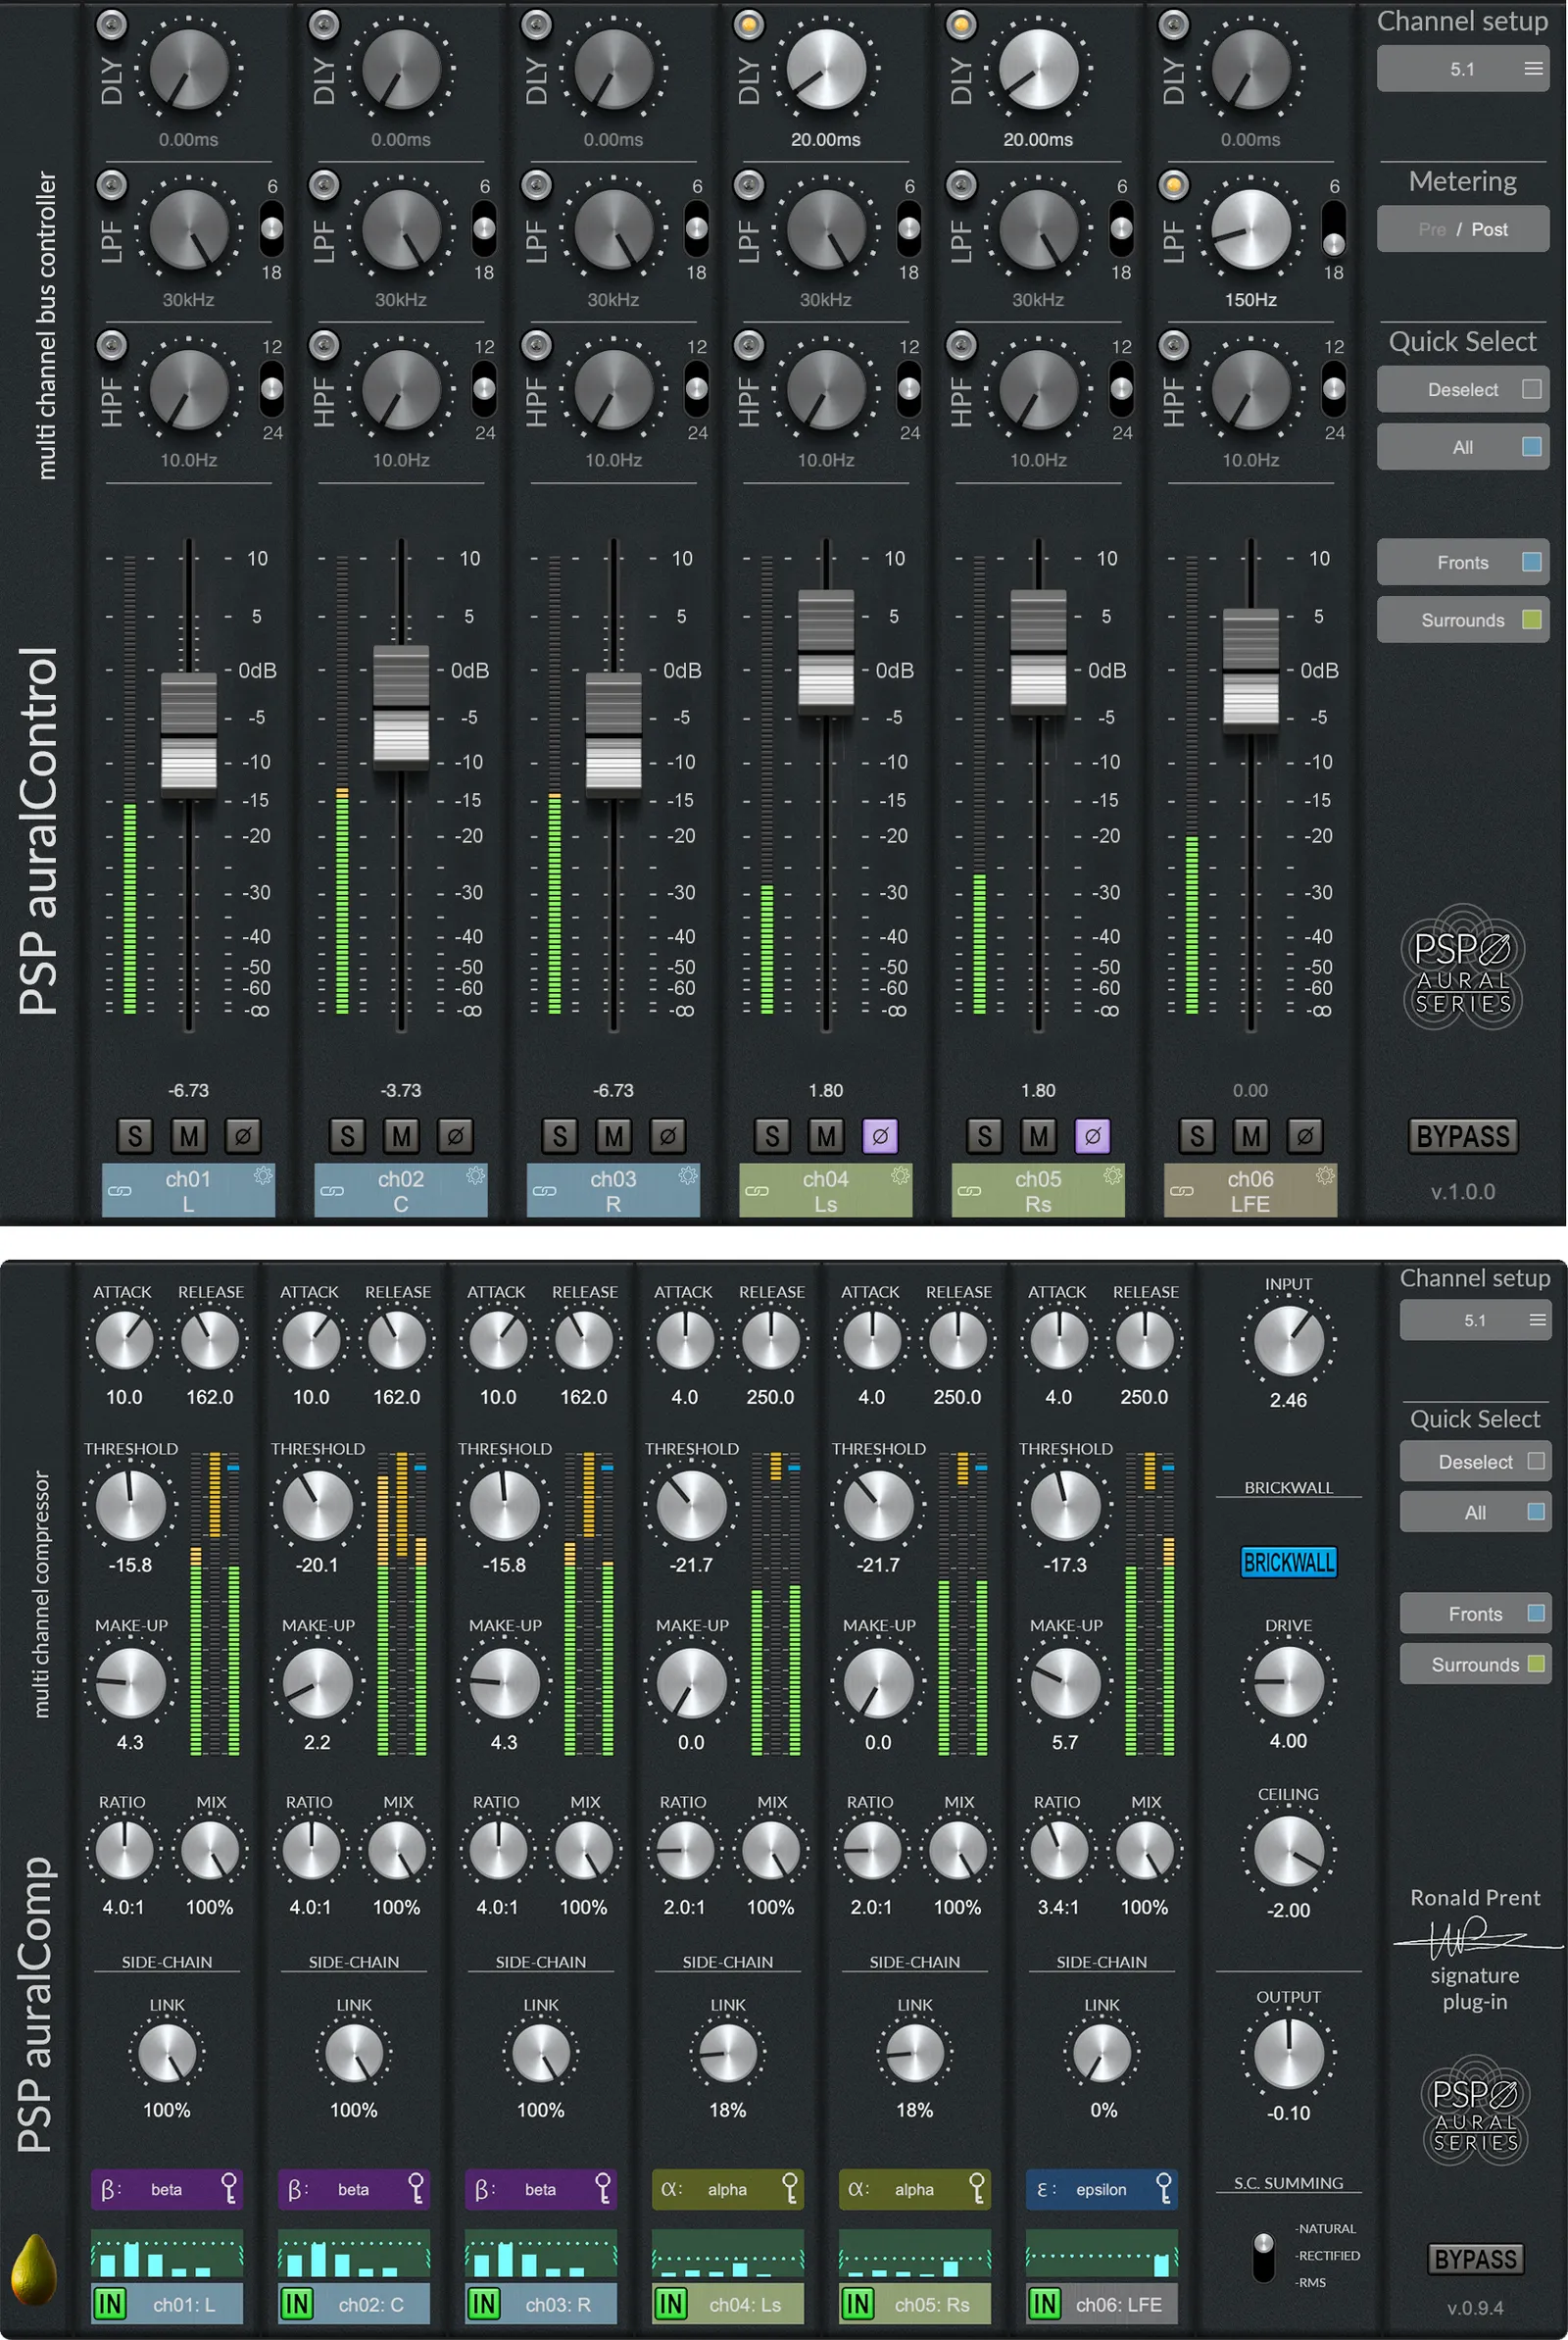Viewport: 1568px width, 2340px height.
Task: Flip the LPF slope switch on ch03 R
Action: point(696,228)
